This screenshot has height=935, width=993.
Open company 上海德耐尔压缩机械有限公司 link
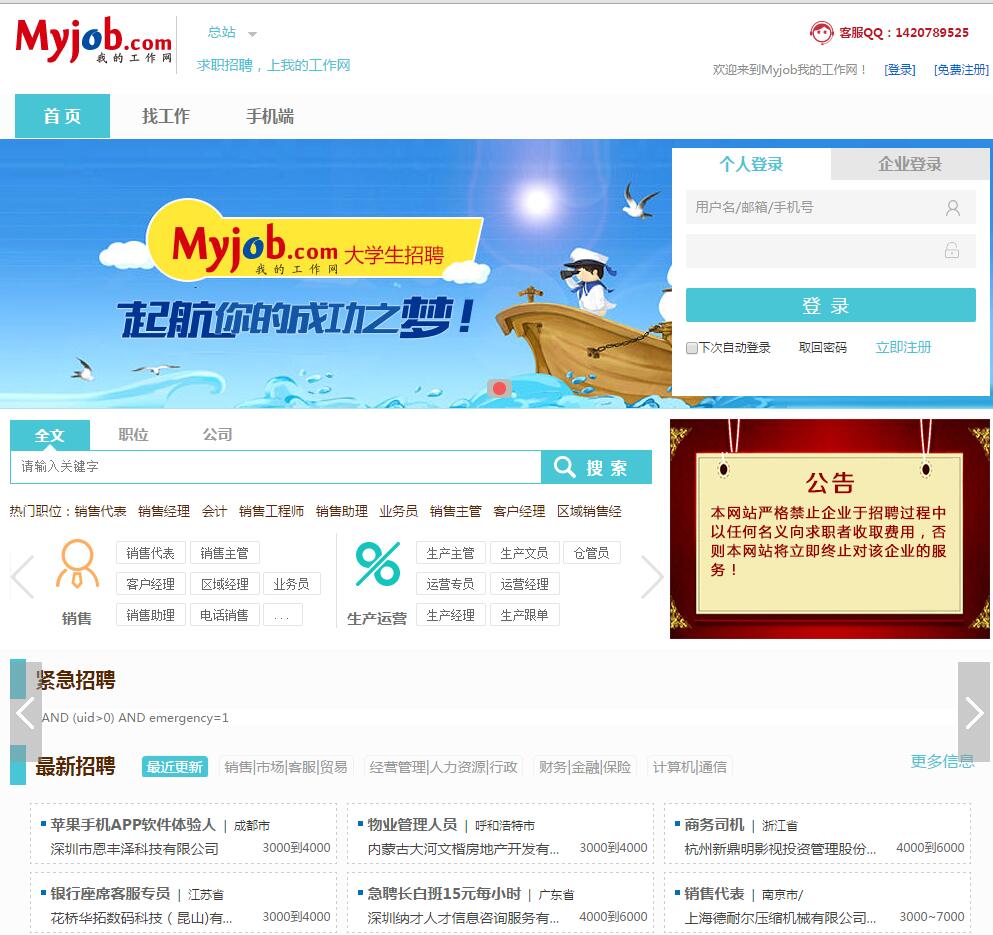point(780,917)
